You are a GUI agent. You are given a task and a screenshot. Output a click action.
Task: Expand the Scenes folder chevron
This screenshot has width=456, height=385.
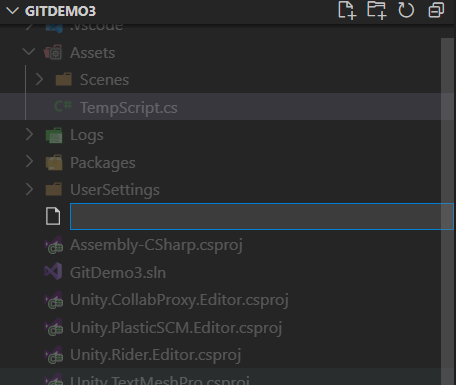click(x=39, y=79)
